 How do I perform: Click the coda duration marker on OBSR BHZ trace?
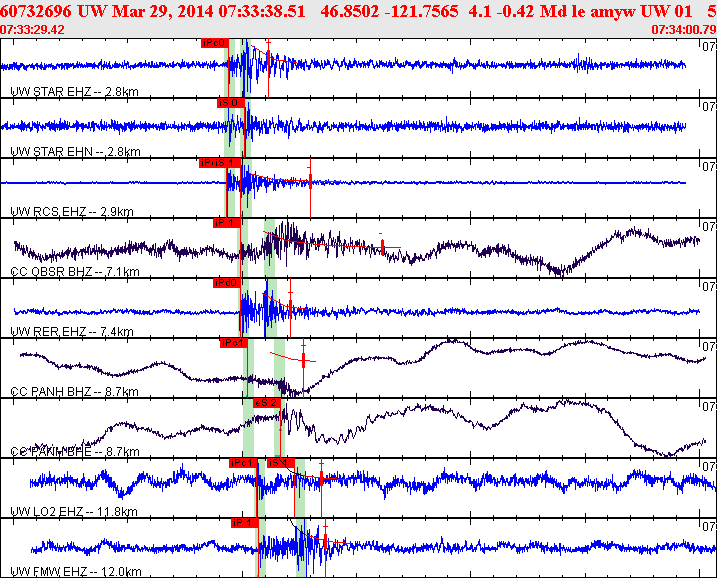point(383,247)
